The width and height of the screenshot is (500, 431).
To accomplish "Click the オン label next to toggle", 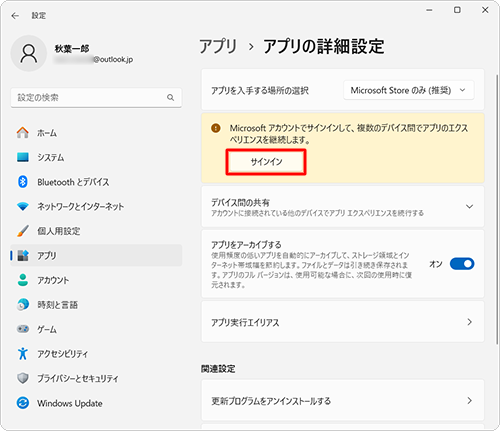I will (x=436, y=264).
